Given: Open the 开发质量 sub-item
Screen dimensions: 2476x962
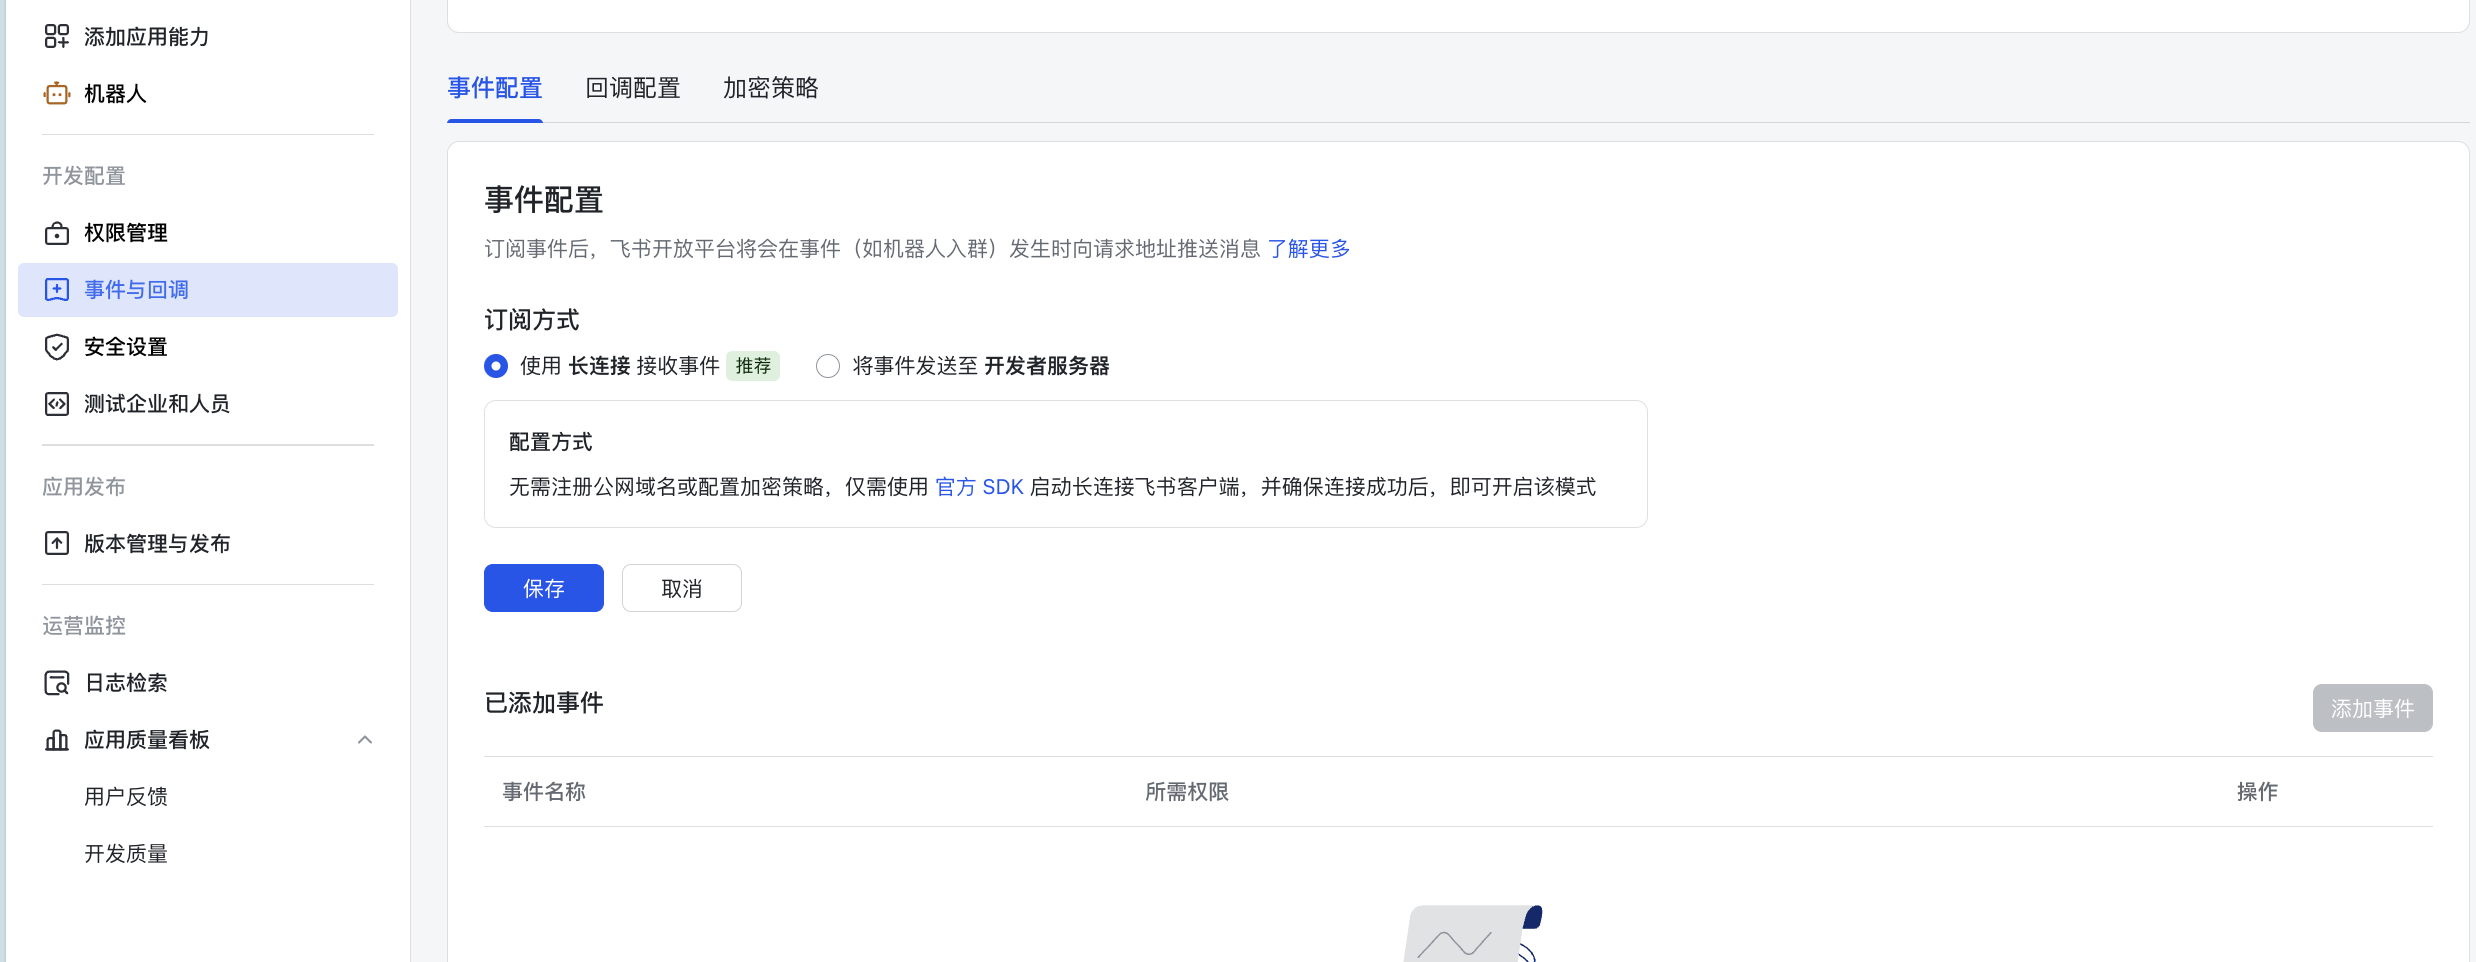Looking at the screenshot, I should coord(126,853).
